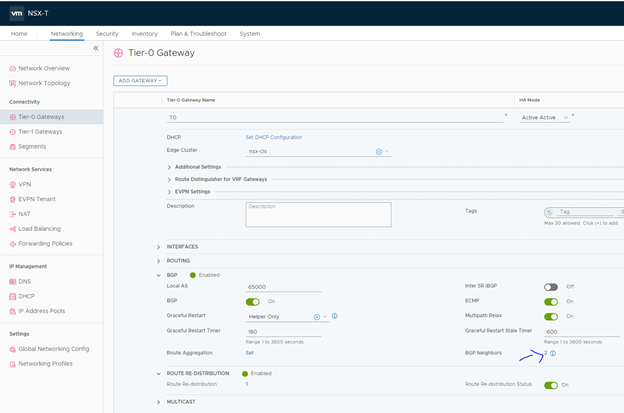624x413 pixels.
Task: Click the Forwarding Policies sidebar icon
Action: tap(13, 244)
